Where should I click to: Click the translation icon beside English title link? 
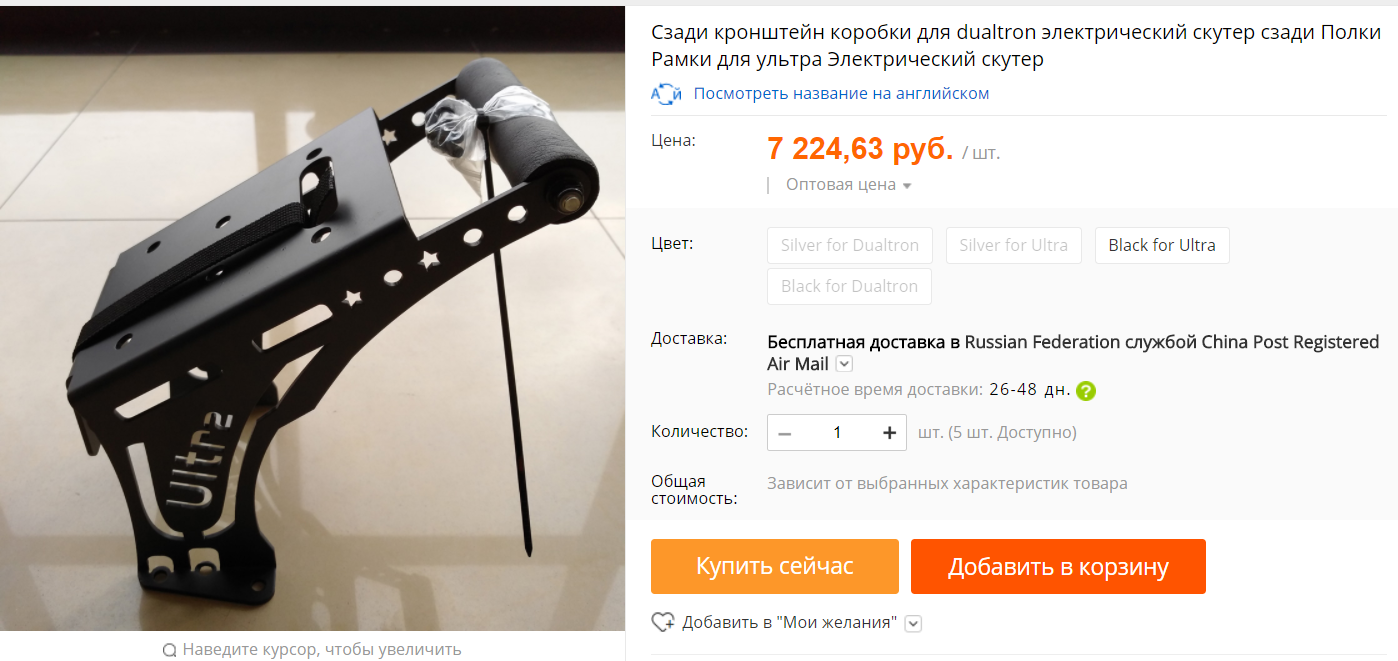pos(666,94)
